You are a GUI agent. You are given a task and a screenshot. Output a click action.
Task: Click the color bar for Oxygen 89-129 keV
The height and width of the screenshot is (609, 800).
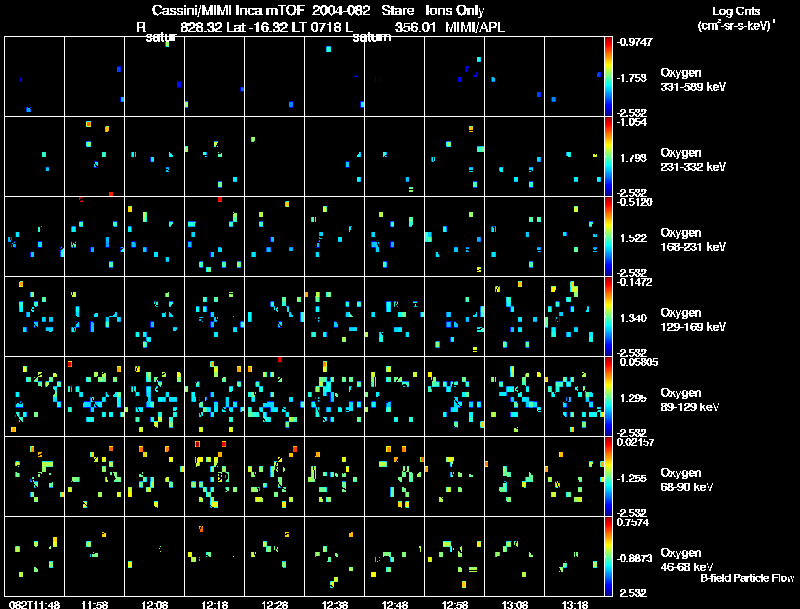tap(610, 396)
